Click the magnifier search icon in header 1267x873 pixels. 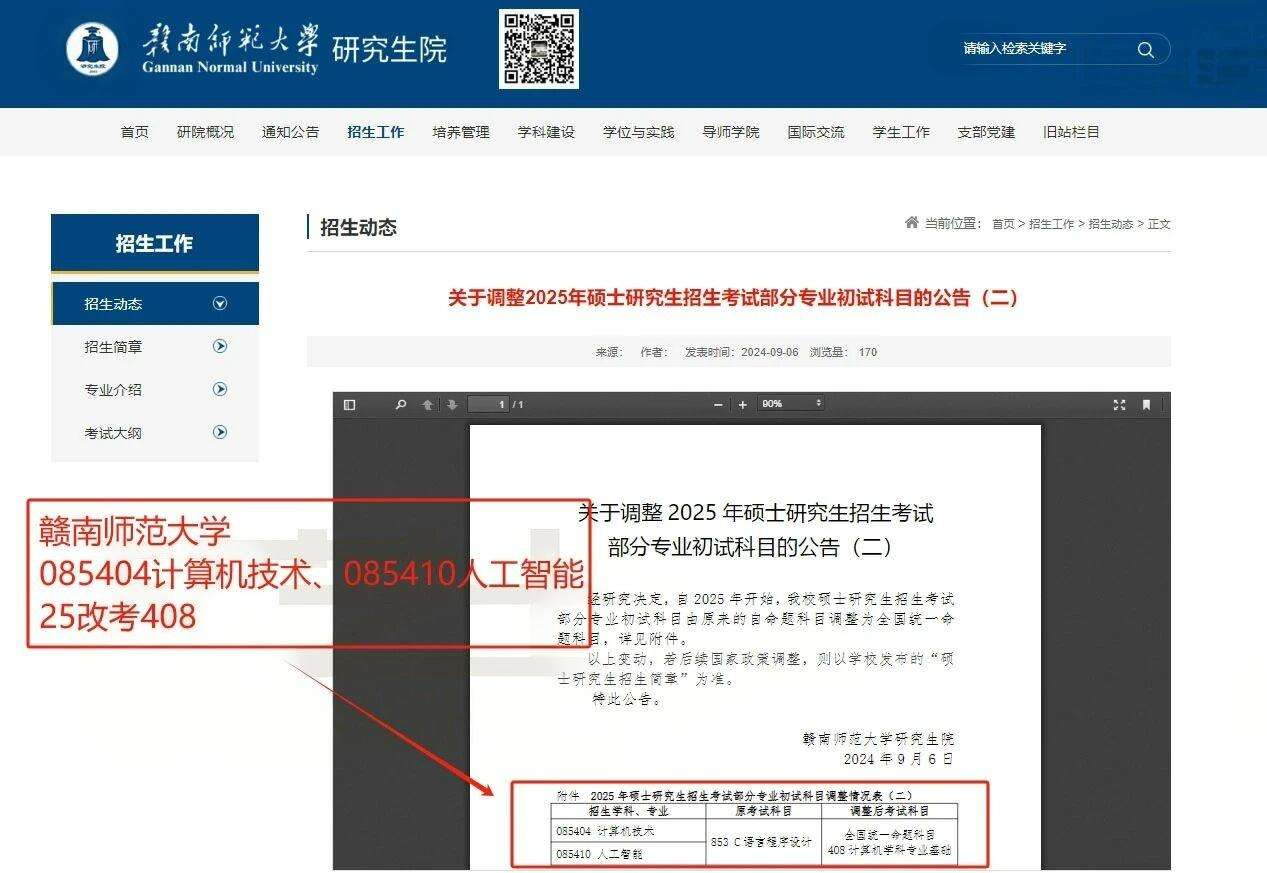pyautogui.click(x=1146, y=50)
